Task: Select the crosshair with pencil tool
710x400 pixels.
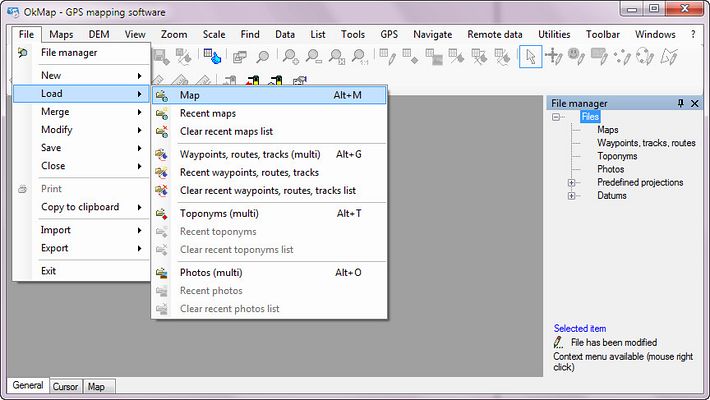Action: [553, 57]
